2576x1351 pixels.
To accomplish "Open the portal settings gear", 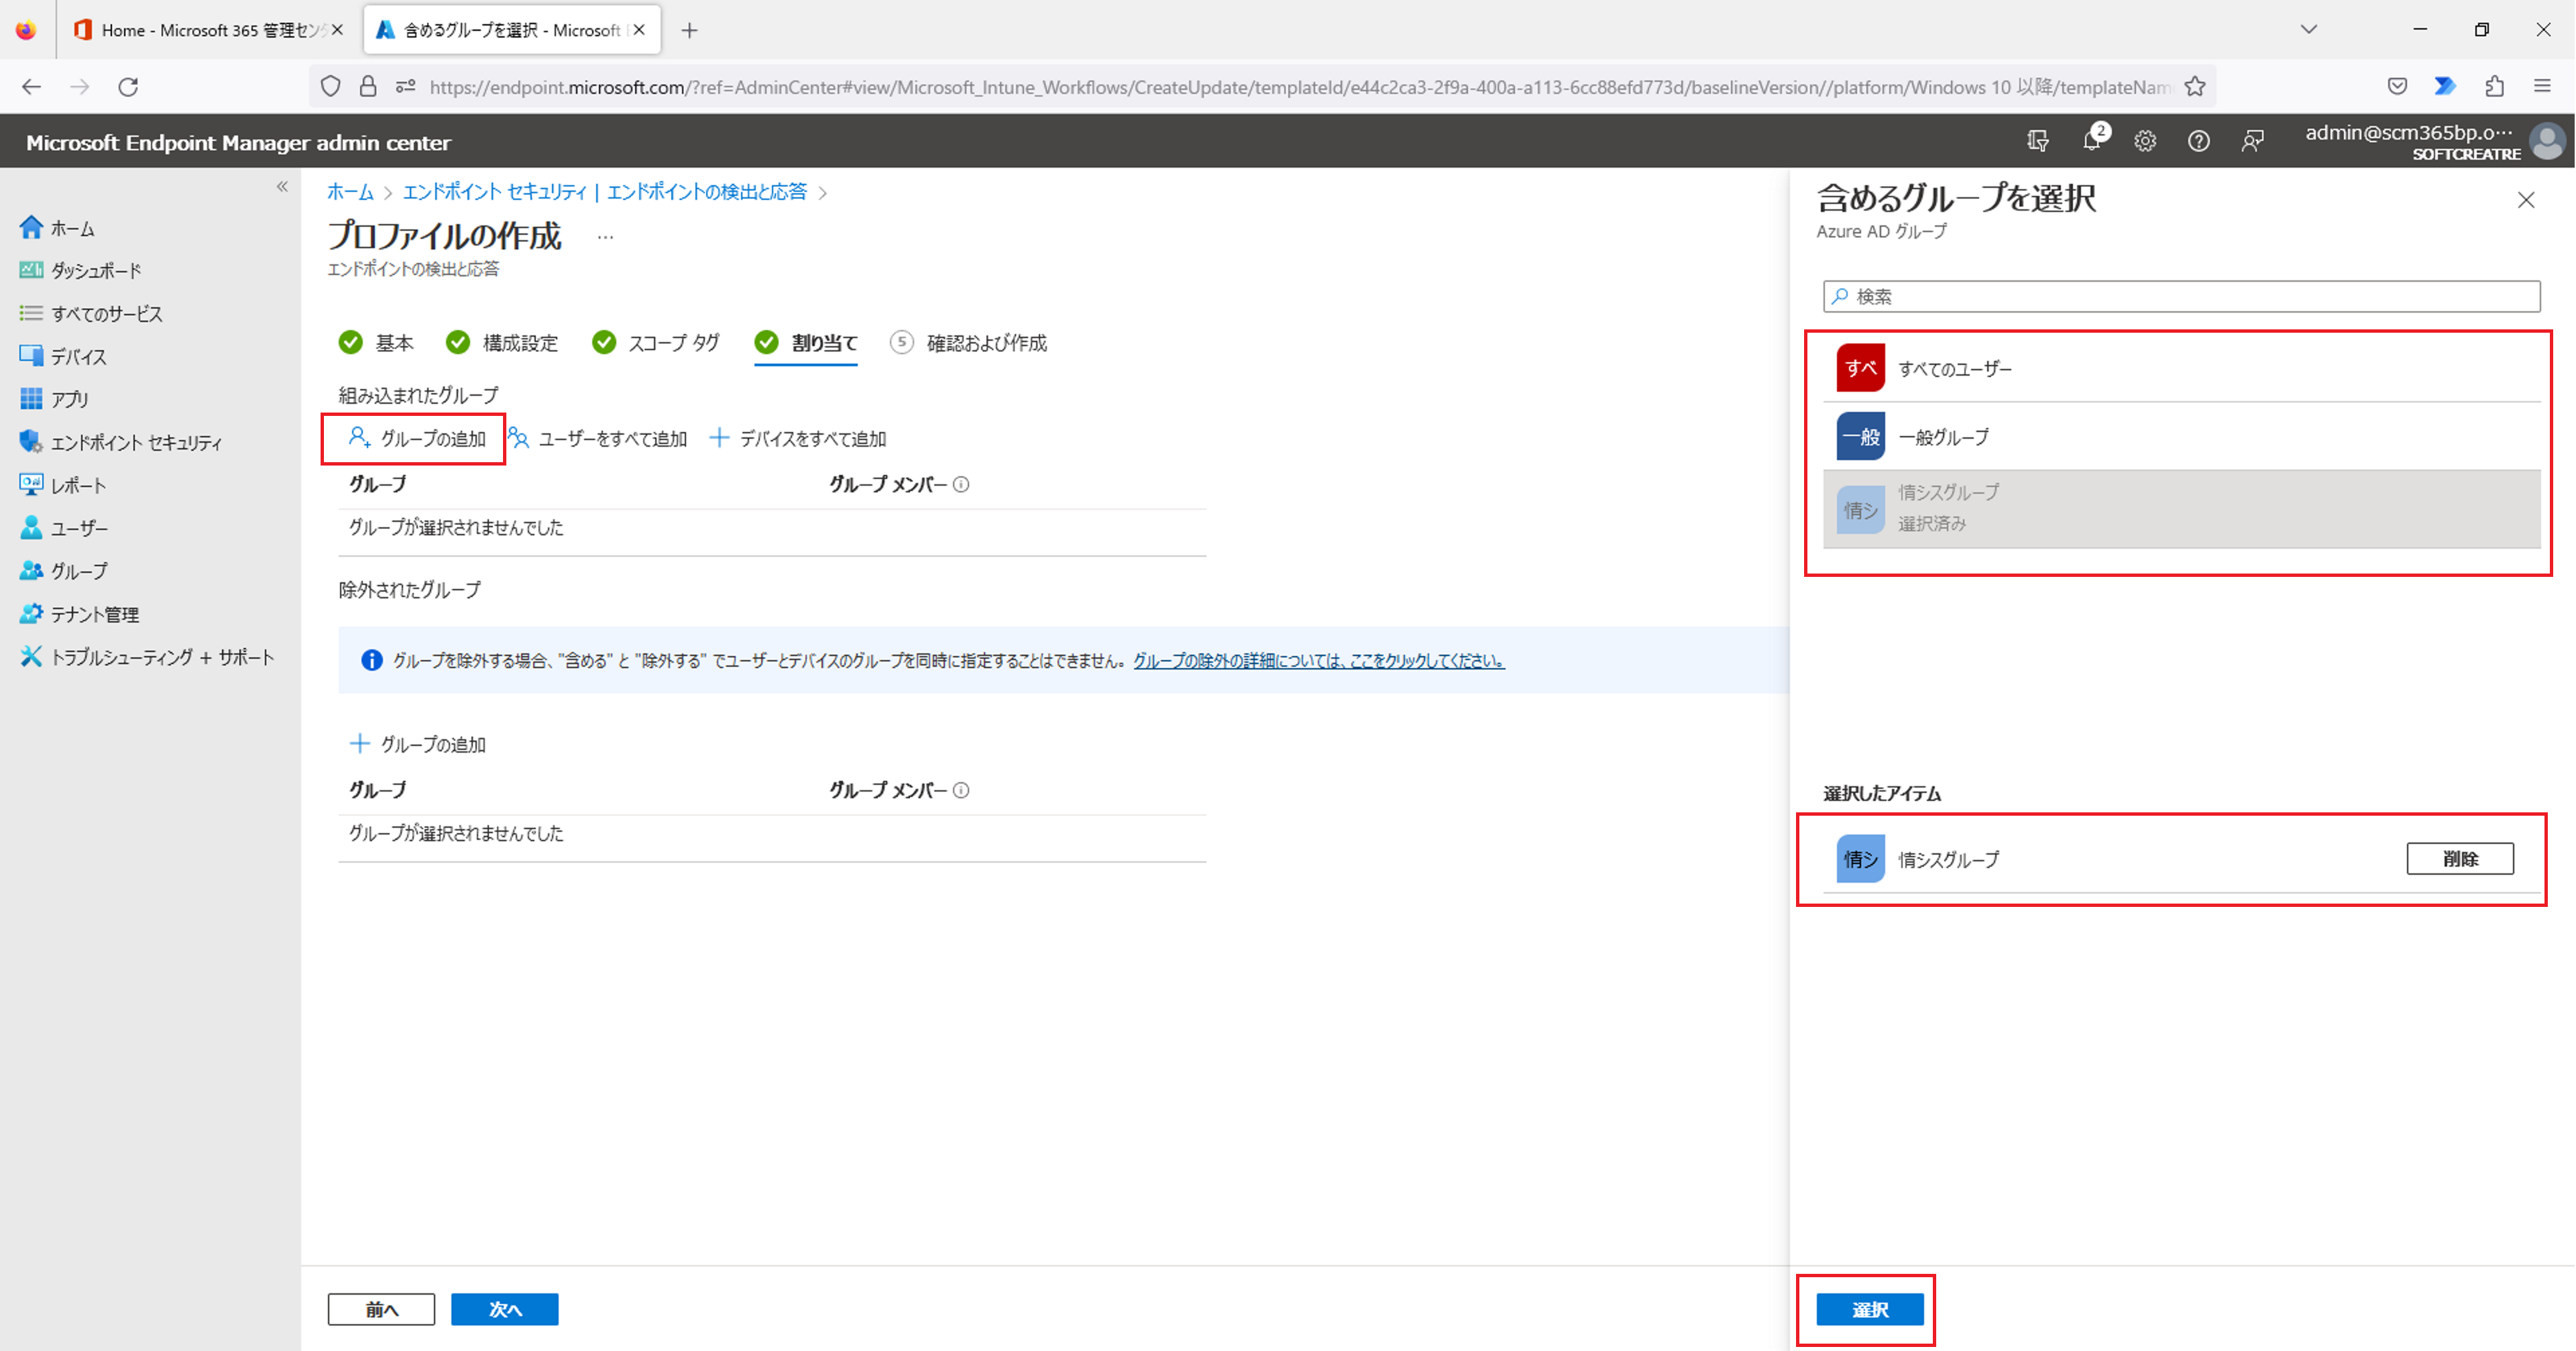I will tap(2145, 141).
